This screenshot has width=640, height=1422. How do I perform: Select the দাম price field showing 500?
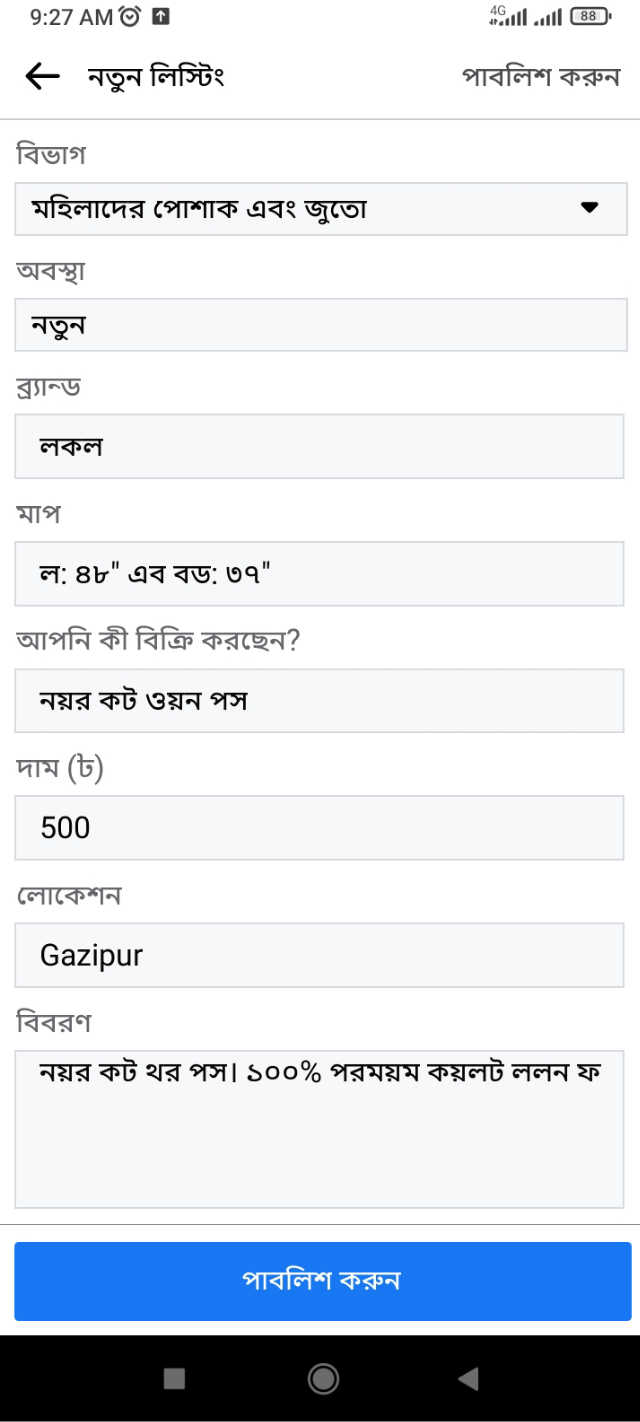click(x=320, y=827)
